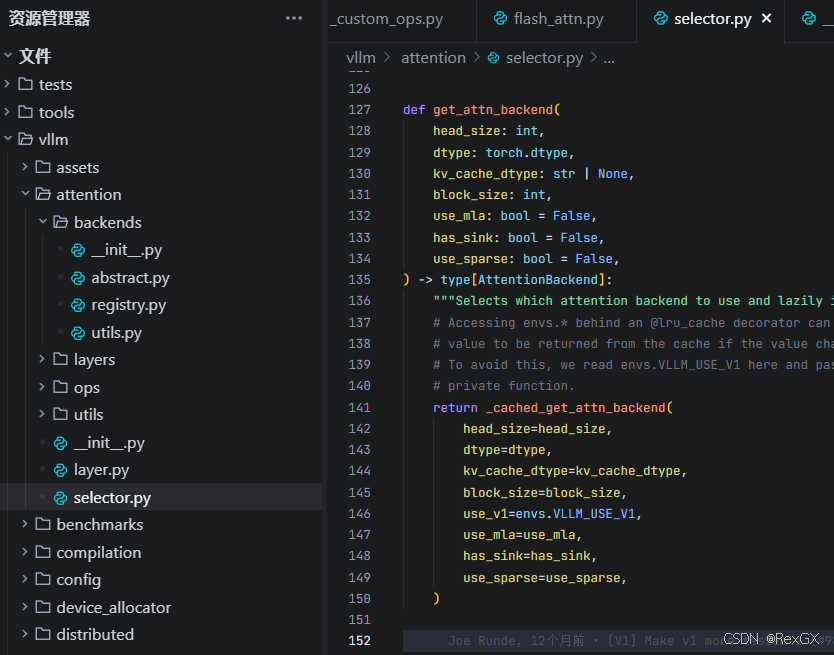Select the selector.py editor tab
Image resolution: width=834 pixels, height=655 pixels.
(710, 19)
